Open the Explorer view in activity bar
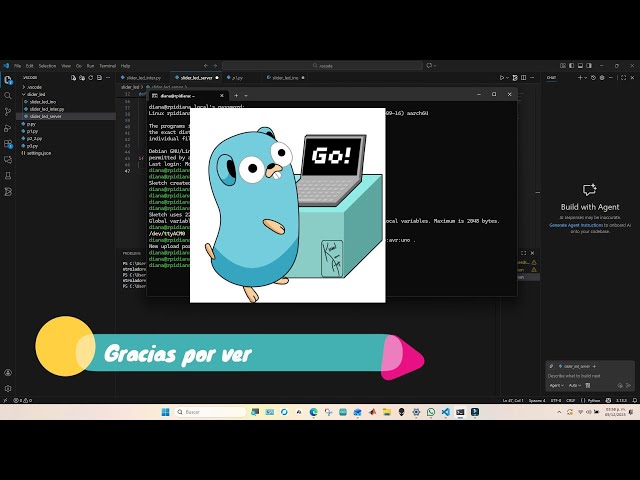 (x=8, y=80)
